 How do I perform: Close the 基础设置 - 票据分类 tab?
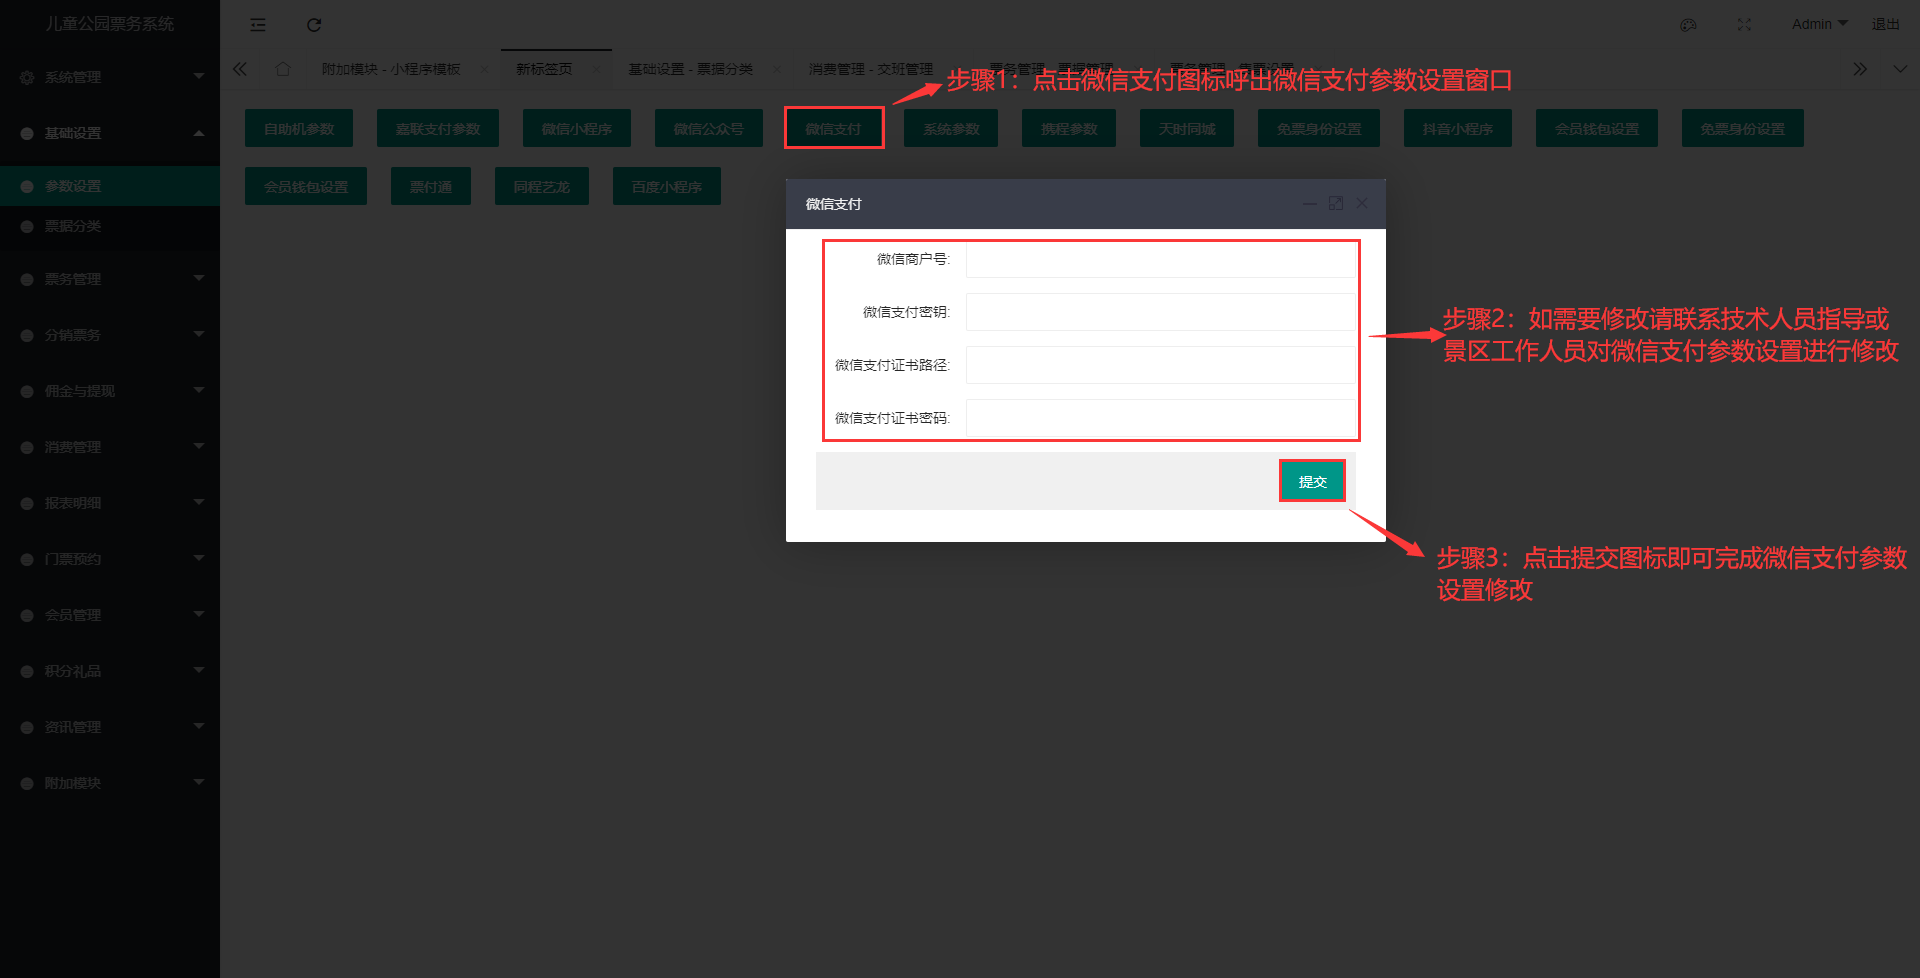[x=776, y=69]
